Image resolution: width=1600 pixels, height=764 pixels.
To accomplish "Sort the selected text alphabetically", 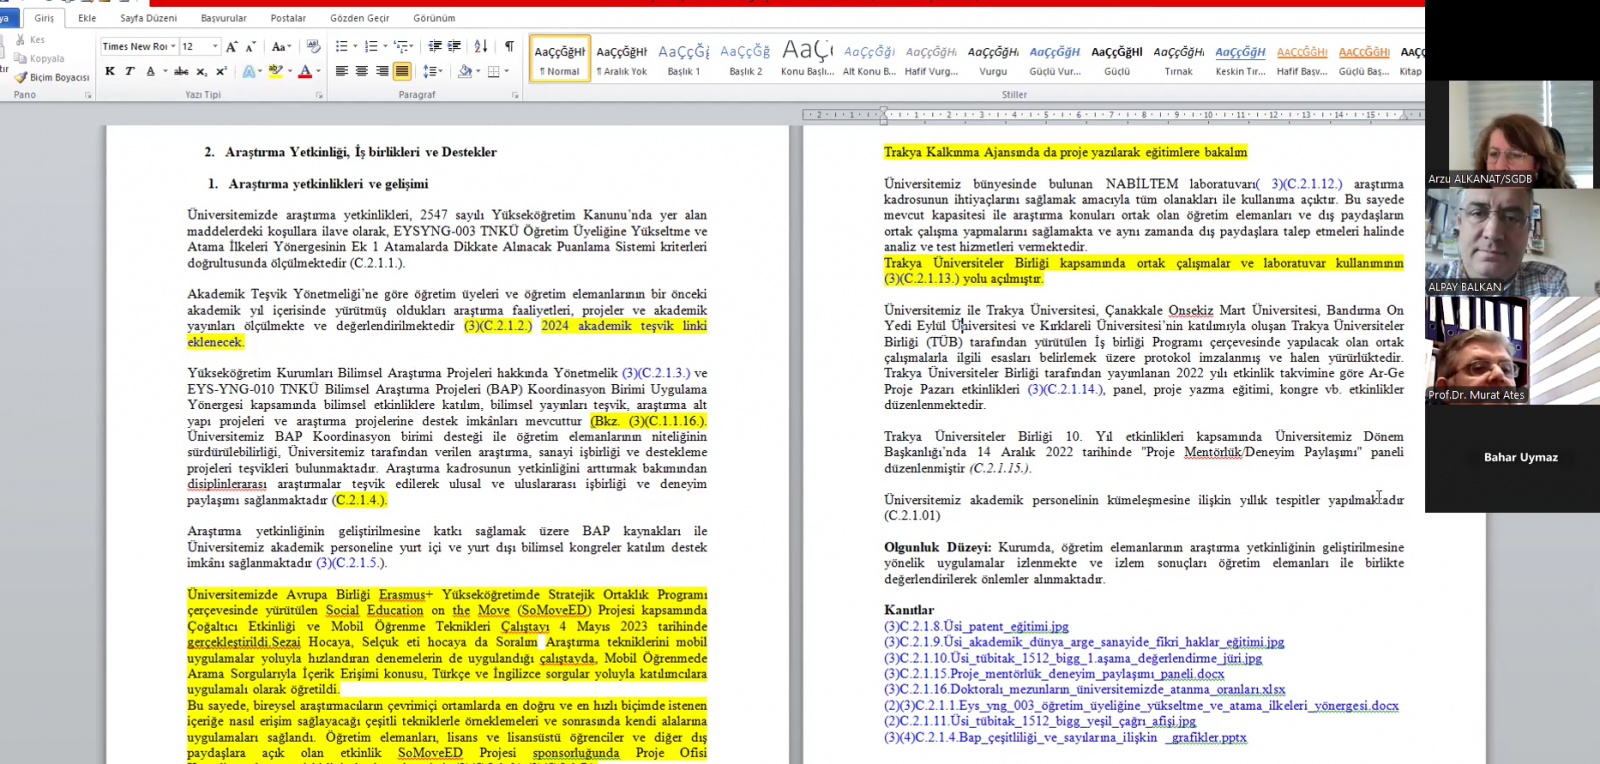I will [x=481, y=46].
